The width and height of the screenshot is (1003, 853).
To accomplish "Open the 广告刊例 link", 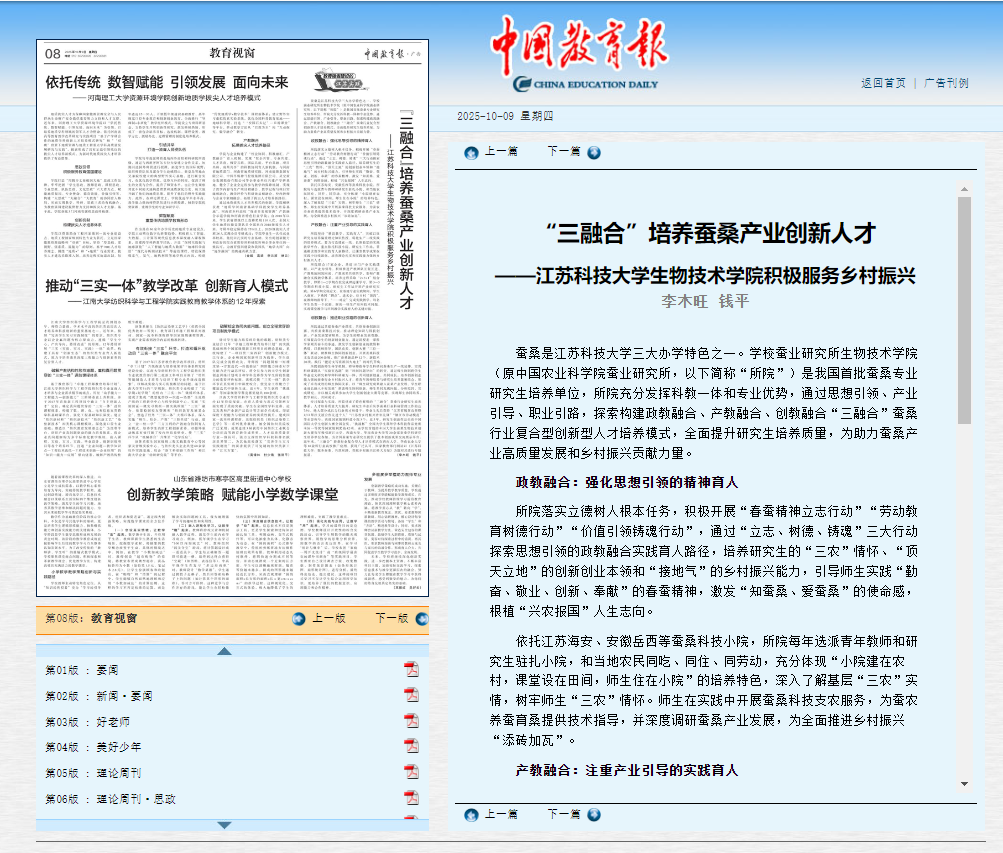I will (945, 83).
